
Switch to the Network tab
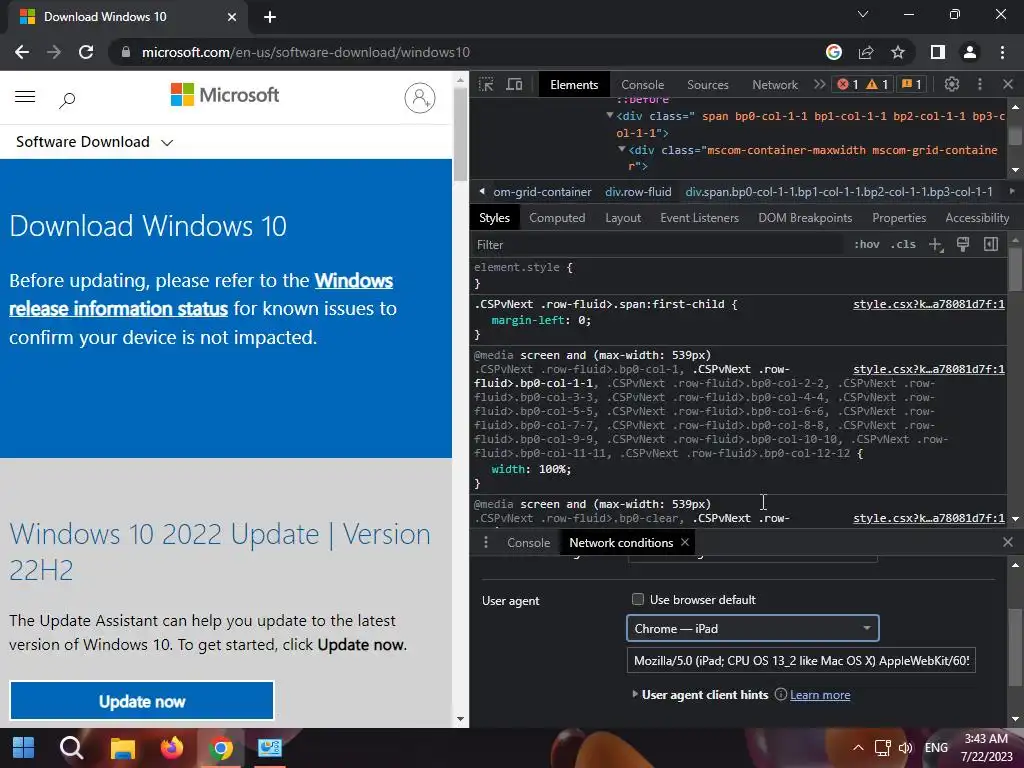[x=775, y=85]
